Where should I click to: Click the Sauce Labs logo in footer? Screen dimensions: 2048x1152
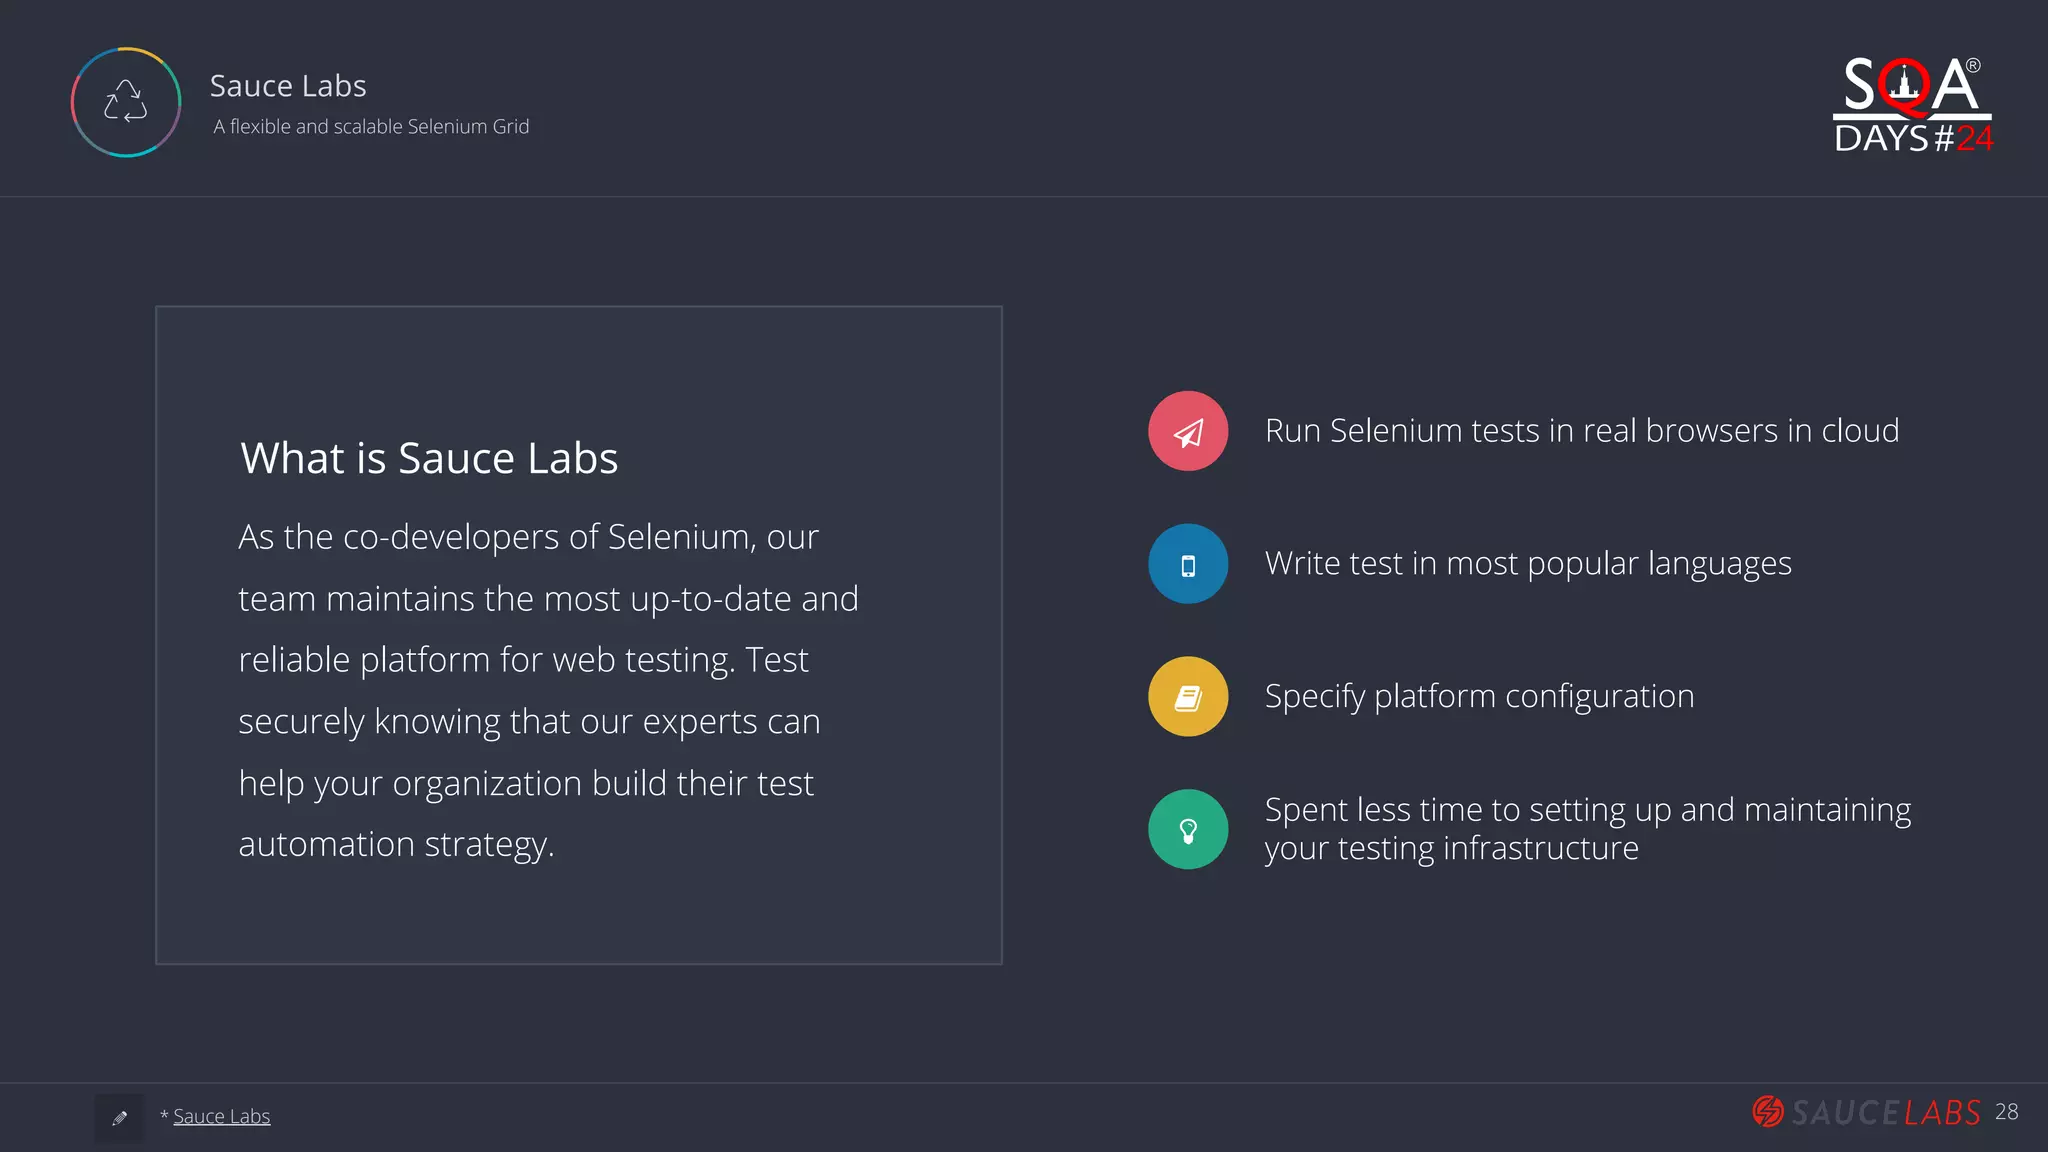(1866, 1112)
